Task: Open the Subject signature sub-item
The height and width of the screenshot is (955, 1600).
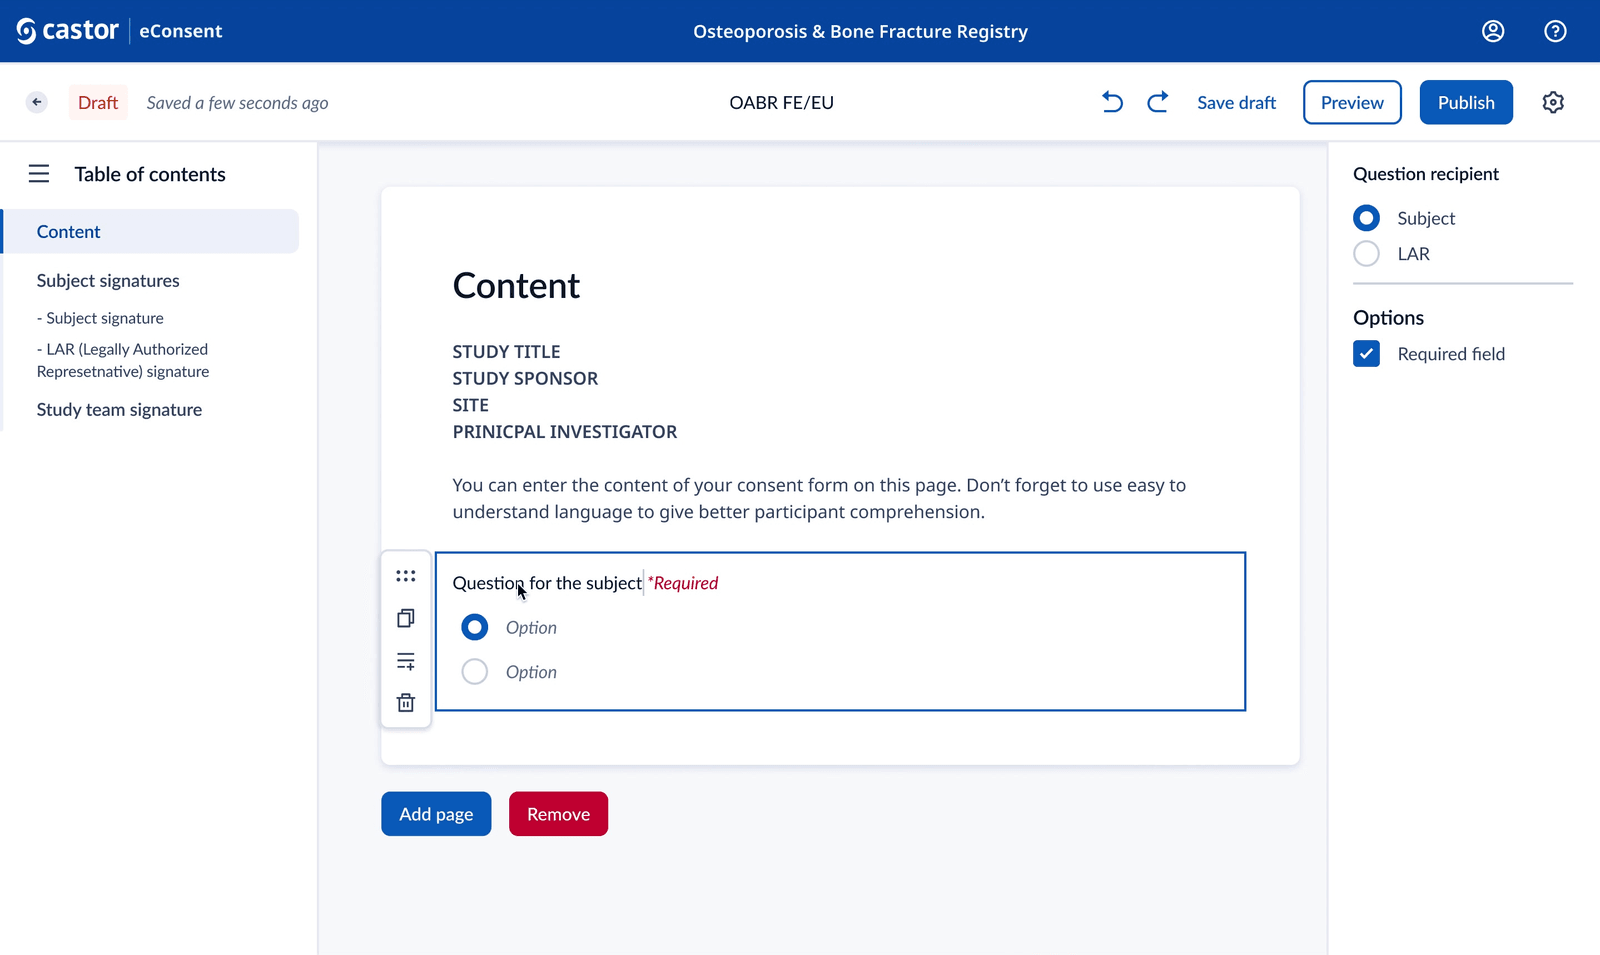Action: (100, 318)
